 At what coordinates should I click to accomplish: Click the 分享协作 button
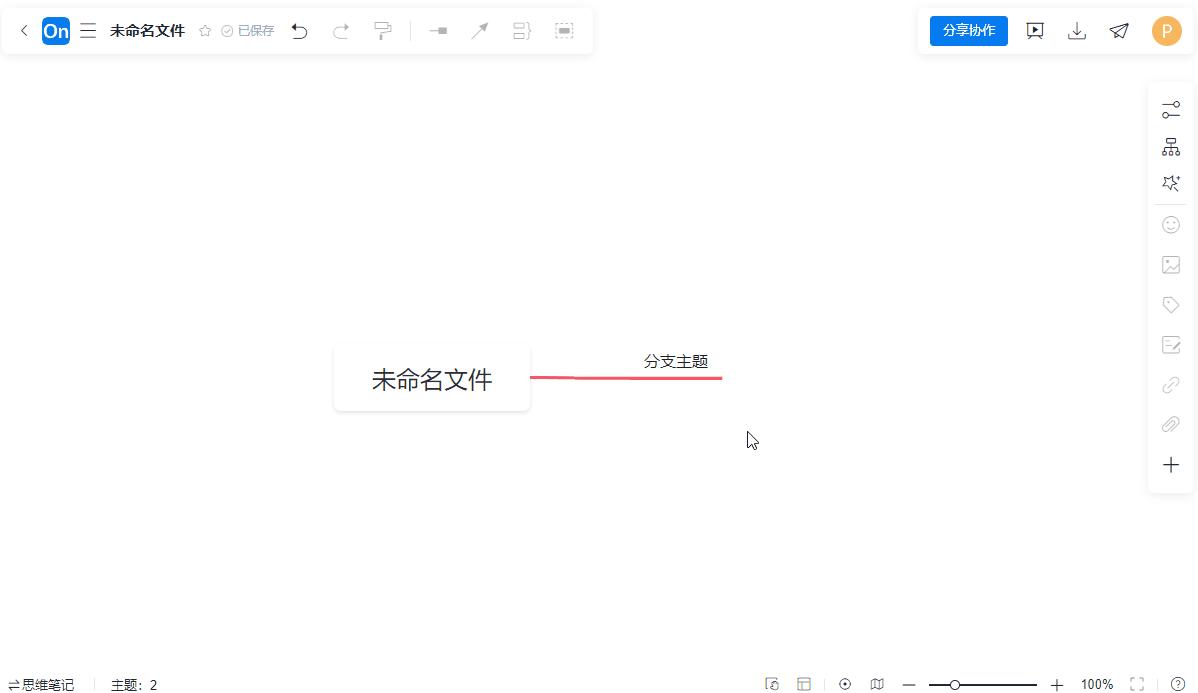coord(968,30)
